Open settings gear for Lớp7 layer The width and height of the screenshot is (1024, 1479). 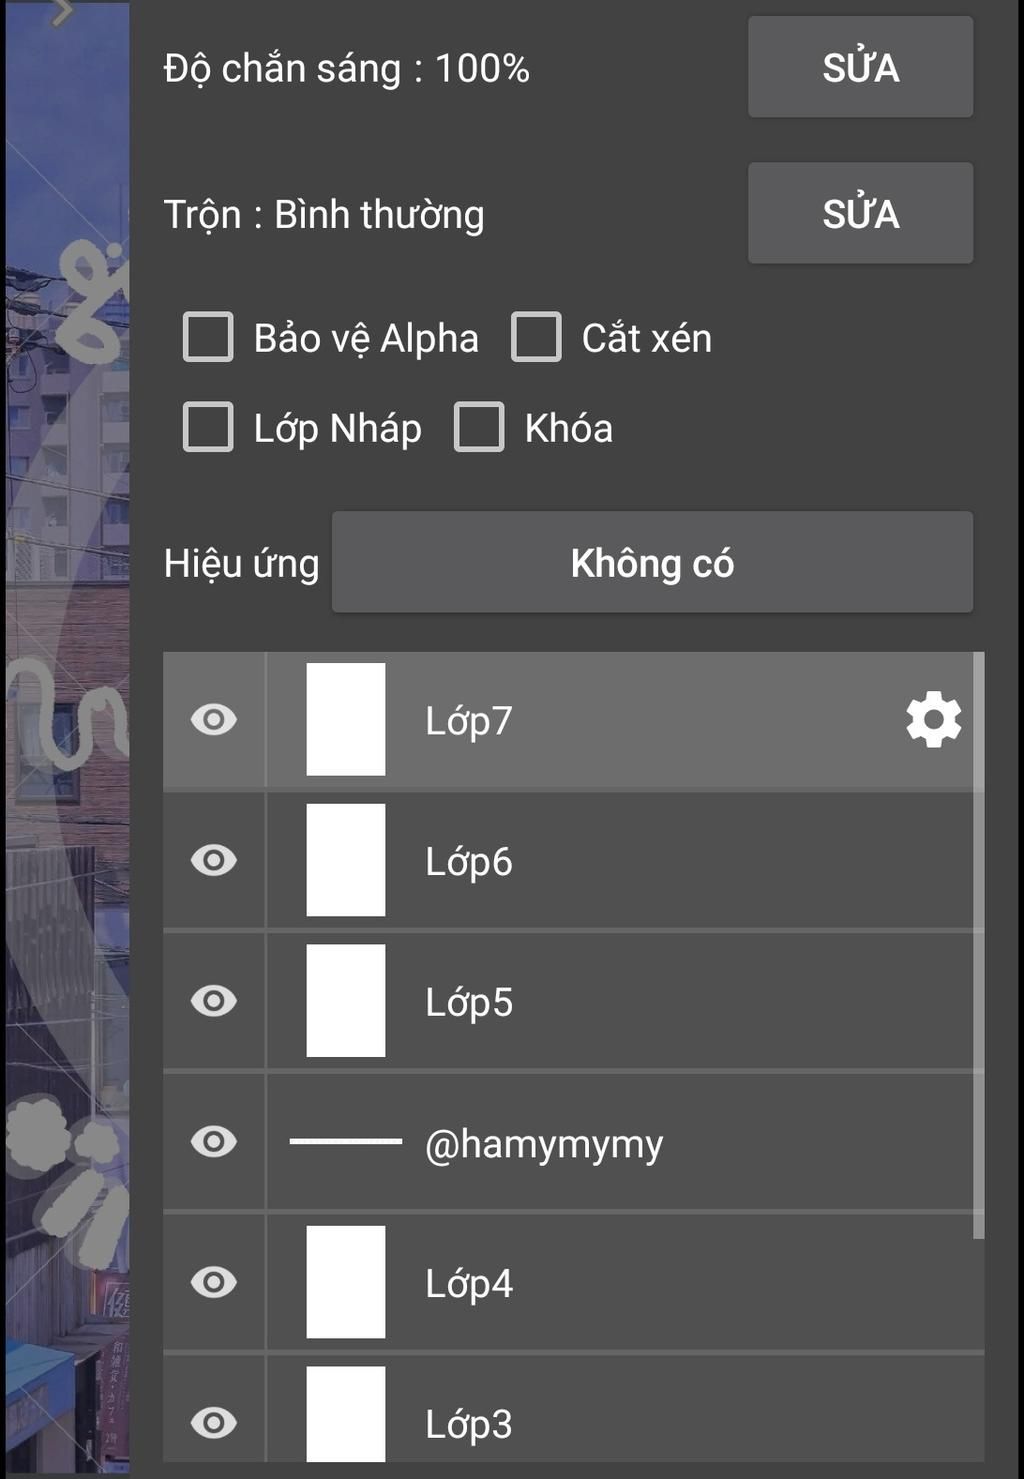coord(933,719)
